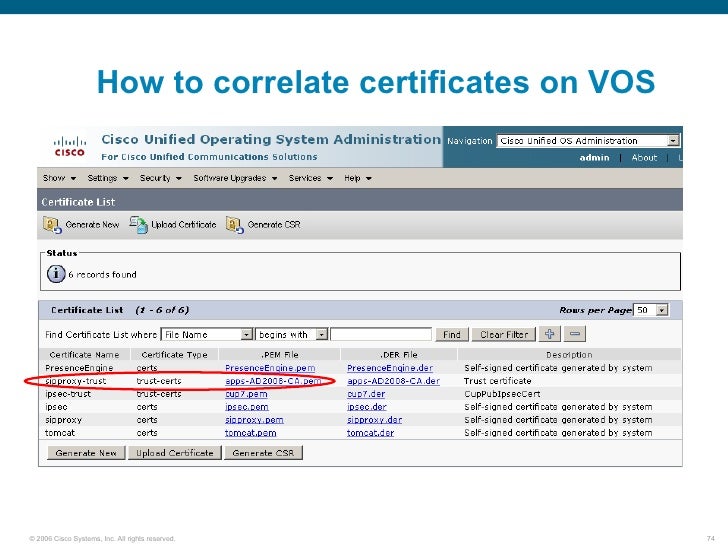Open the Services menu
728x546 pixels.
pyautogui.click(x=311, y=178)
